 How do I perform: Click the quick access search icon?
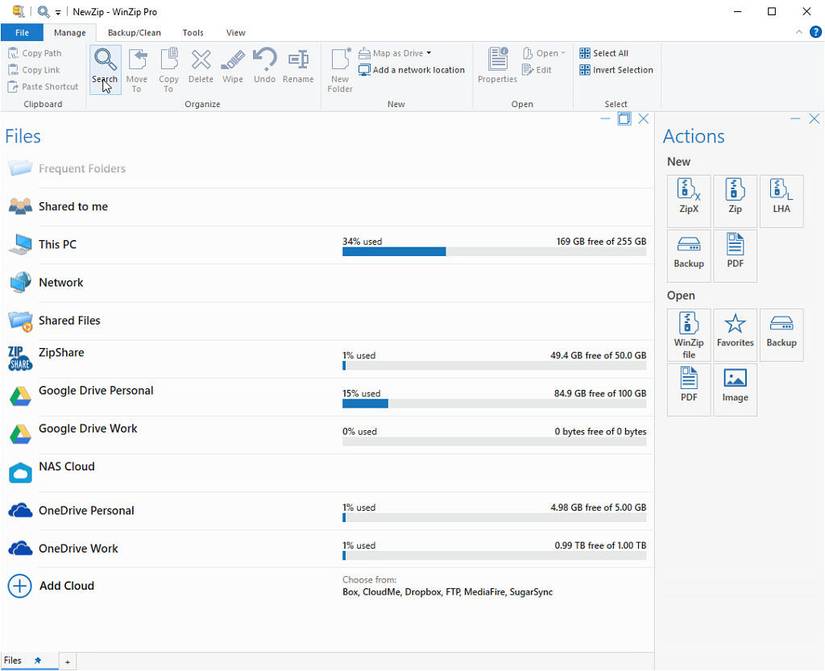43,11
